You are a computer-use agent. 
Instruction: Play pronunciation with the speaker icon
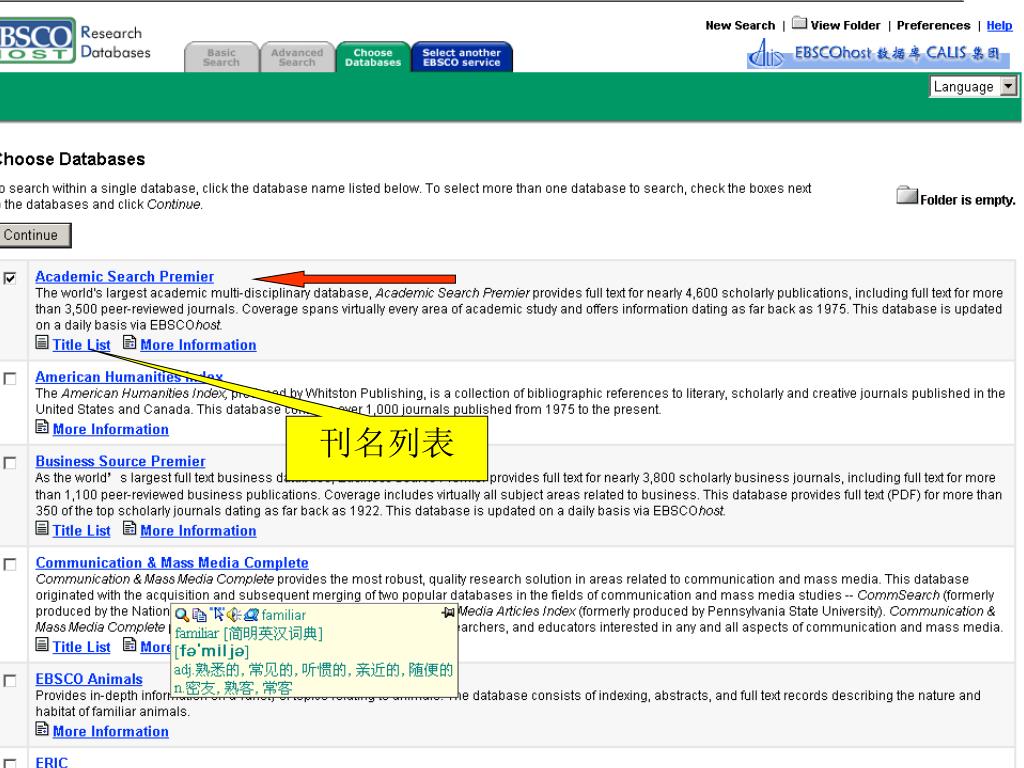click(x=234, y=615)
